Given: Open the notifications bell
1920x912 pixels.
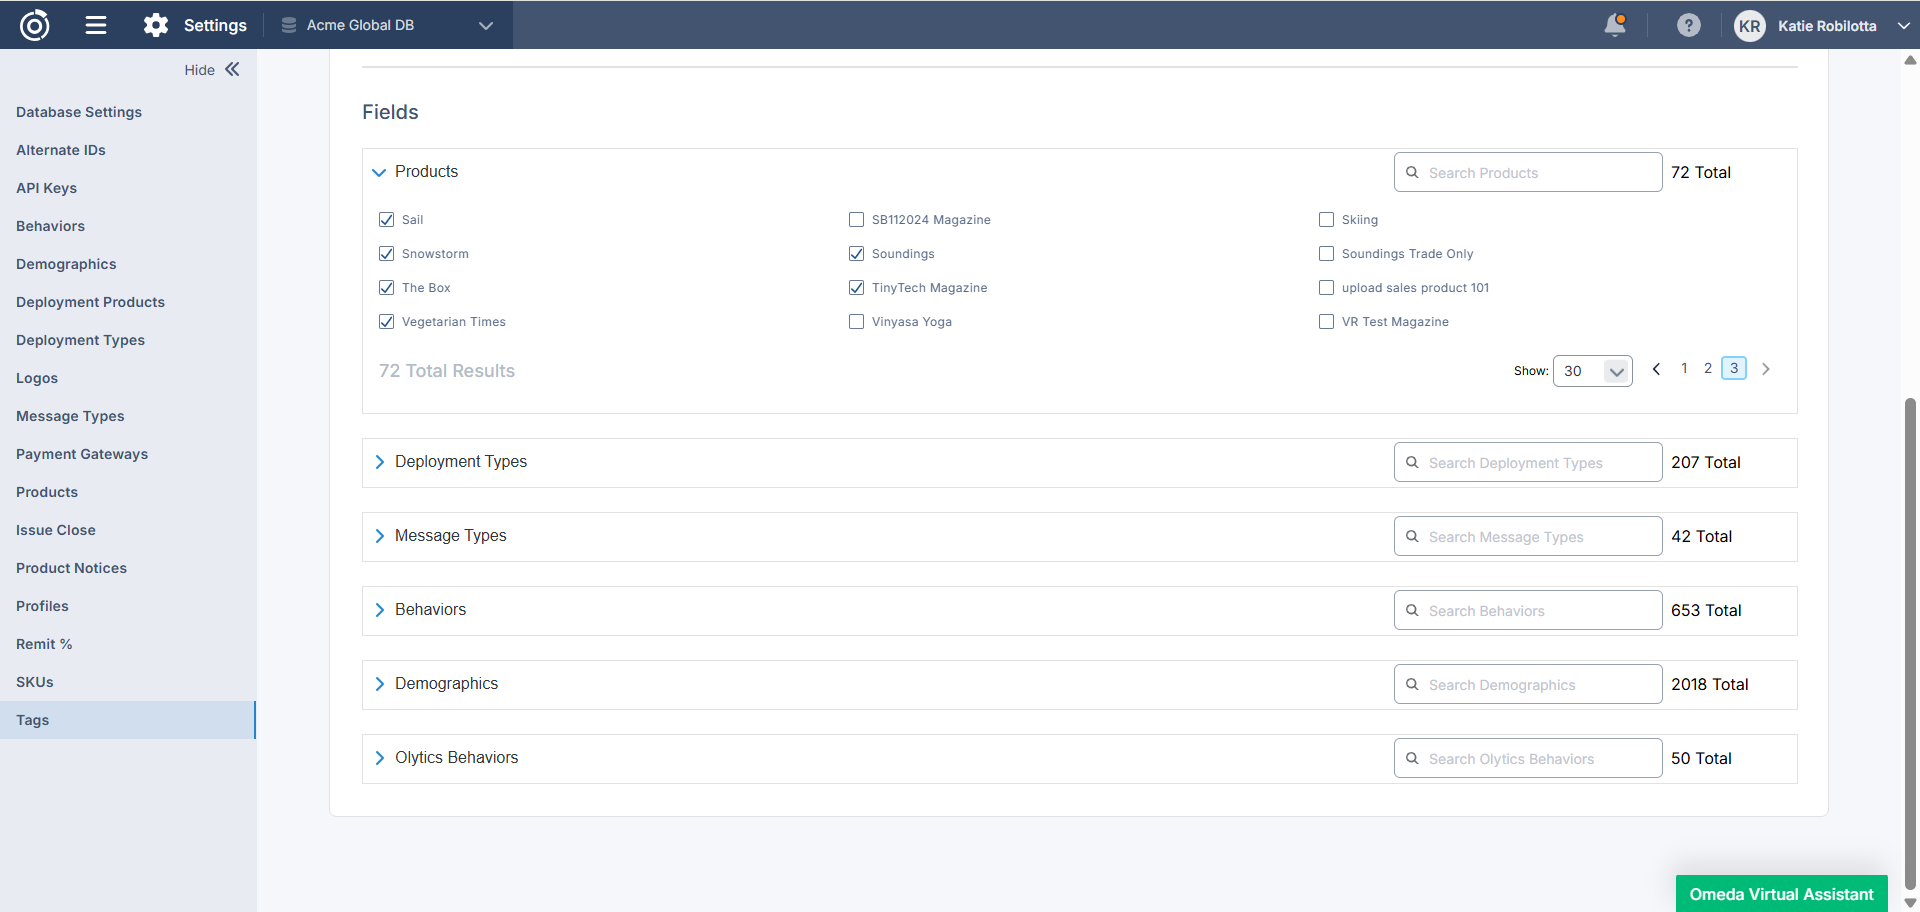Looking at the screenshot, I should coord(1614,25).
